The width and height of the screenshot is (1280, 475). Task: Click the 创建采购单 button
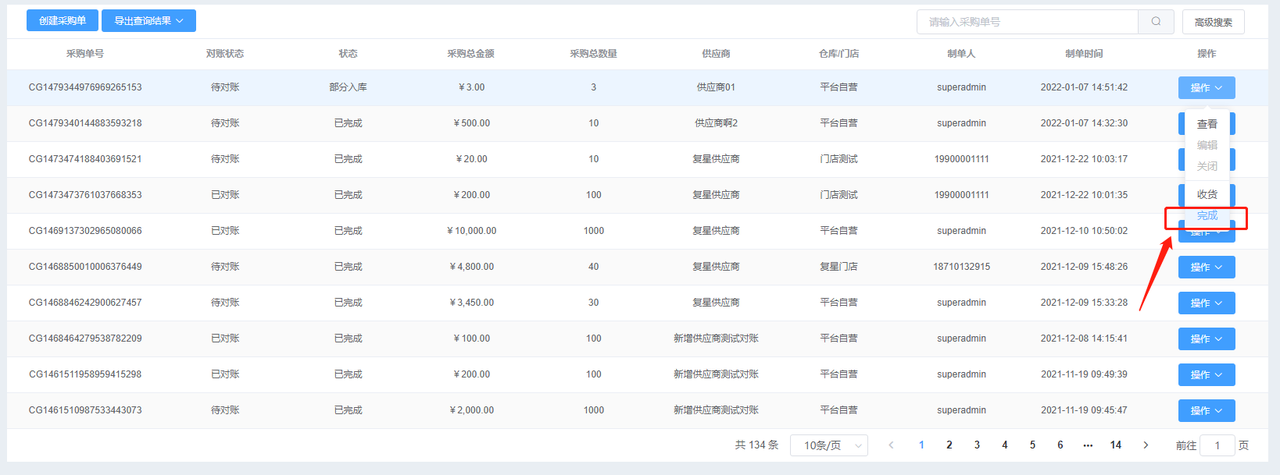[62, 21]
